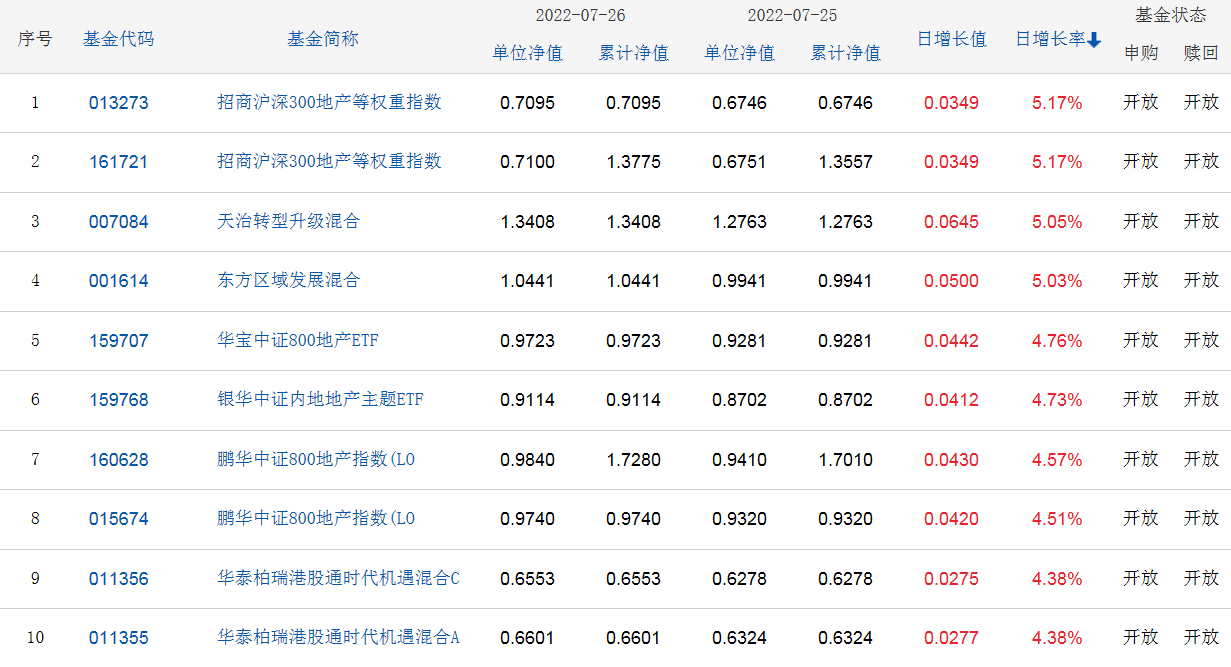This screenshot has width=1231, height=667.
Task: Click 申购 status 开放 for fund 159707
Action: coord(1141,340)
